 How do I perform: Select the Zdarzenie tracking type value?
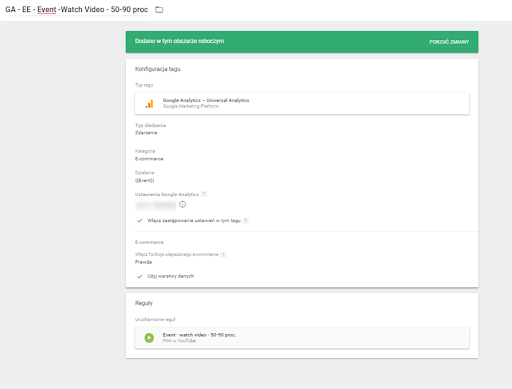click(x=146, y=133)
